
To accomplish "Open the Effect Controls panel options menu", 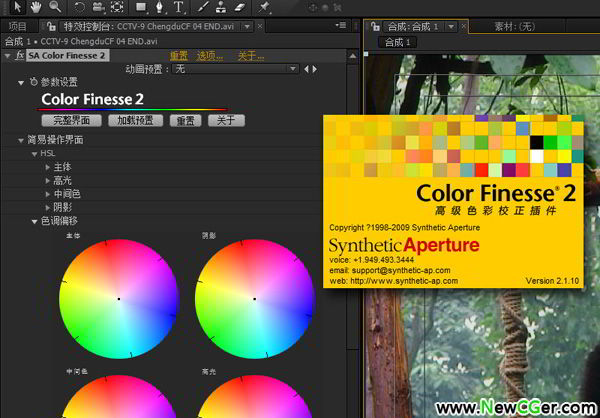I will [341, 25].
